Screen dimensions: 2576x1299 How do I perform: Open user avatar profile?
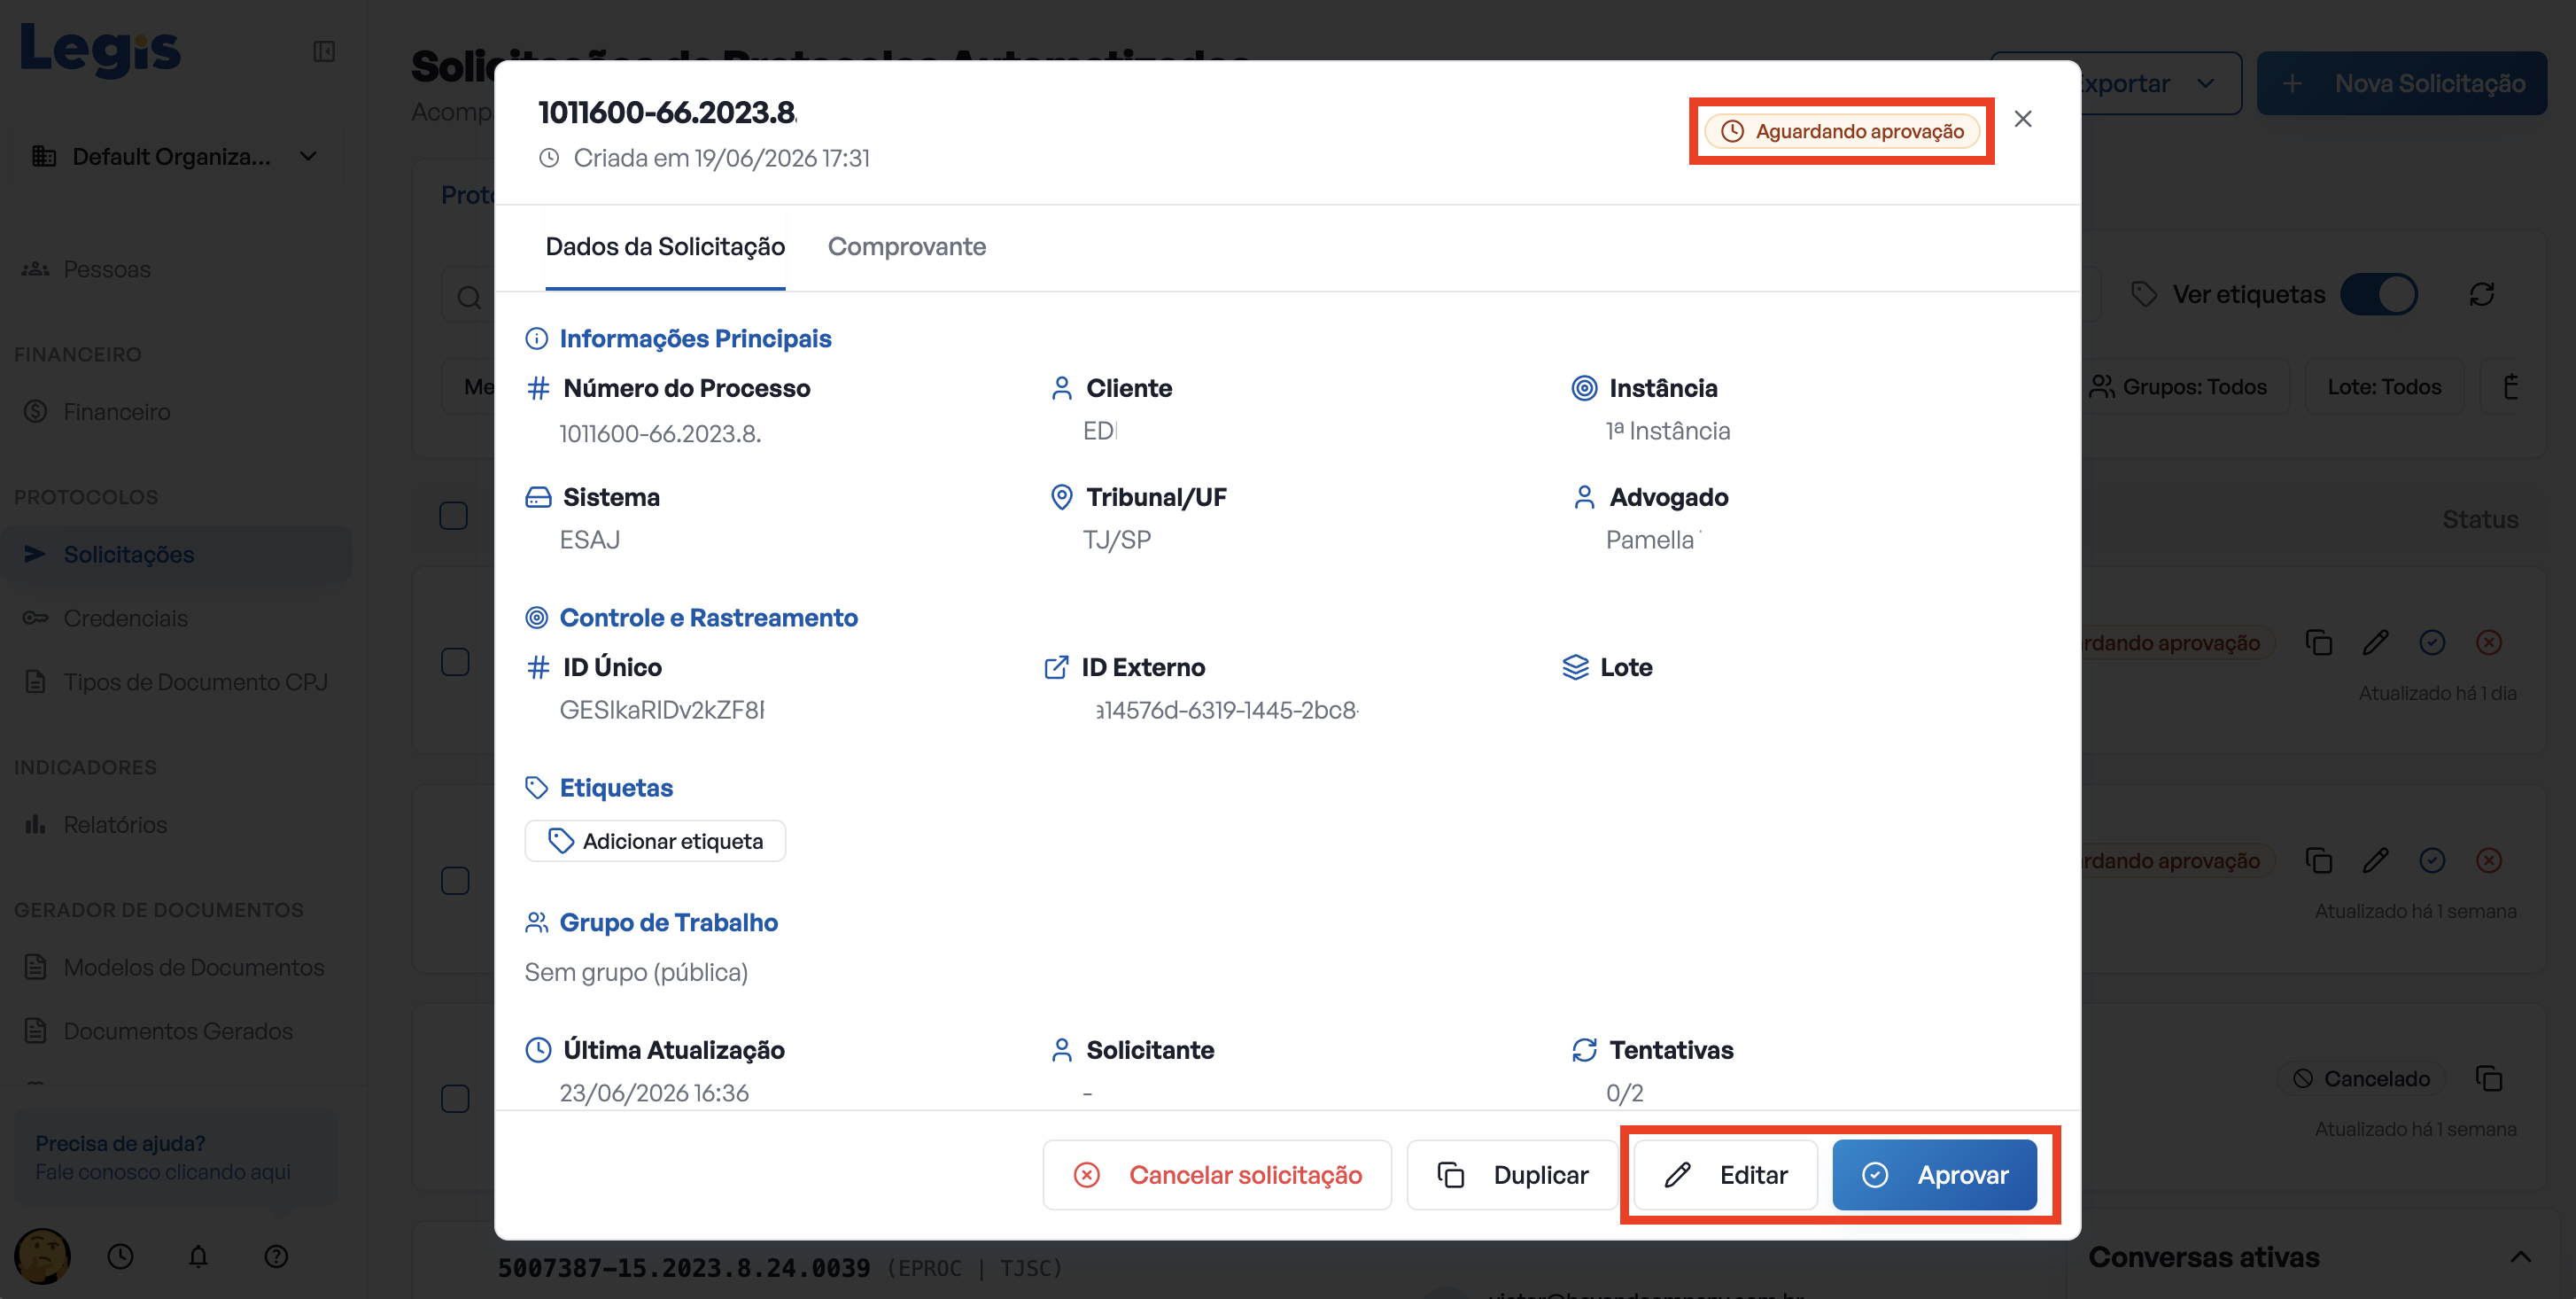[x=42, y=1256]
